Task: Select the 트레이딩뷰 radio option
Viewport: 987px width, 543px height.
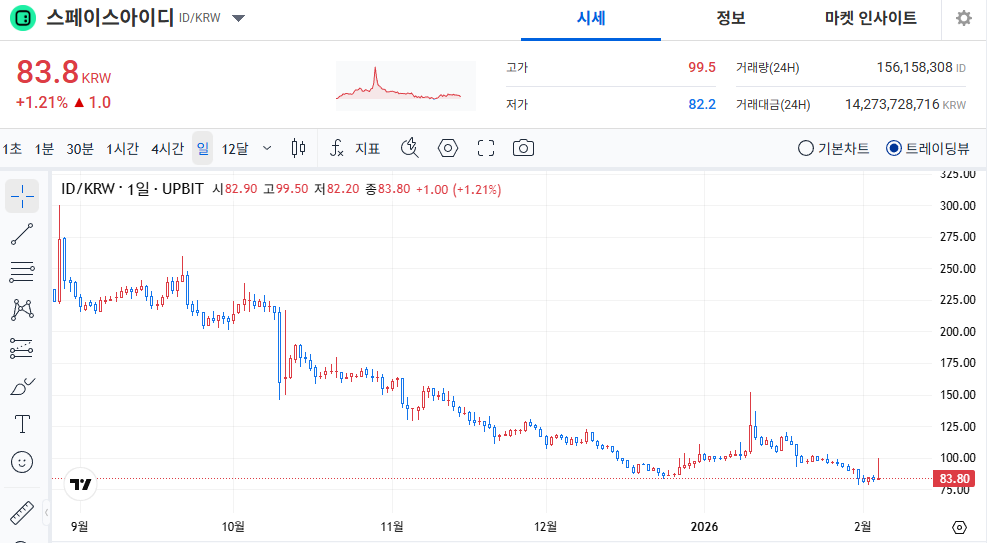Action: click(894, 148)
